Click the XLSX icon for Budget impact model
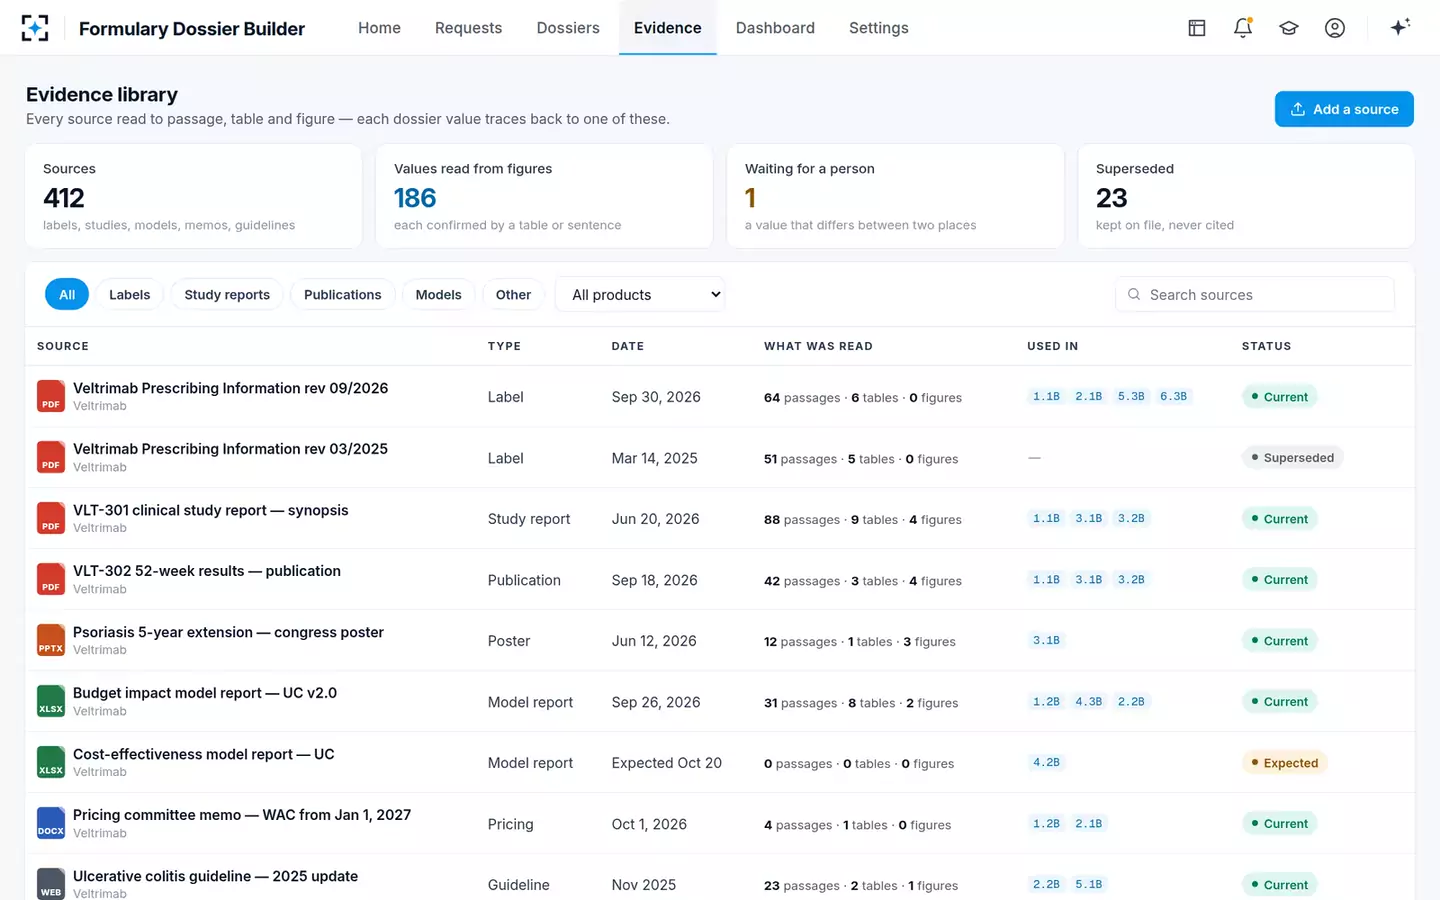Image resolution: width=1440 pixels, height=900 pixels. point(51,701)
